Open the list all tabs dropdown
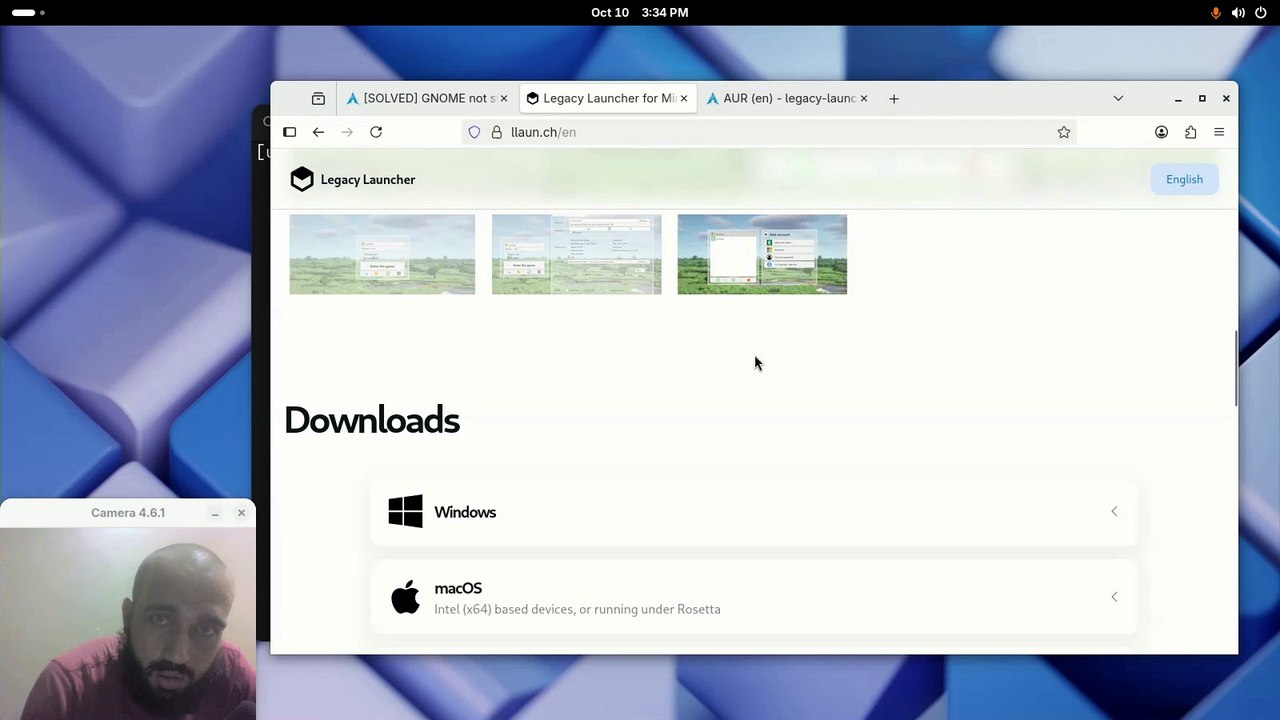Viewport: 1280px width, 720px height. pos(1118,98)
